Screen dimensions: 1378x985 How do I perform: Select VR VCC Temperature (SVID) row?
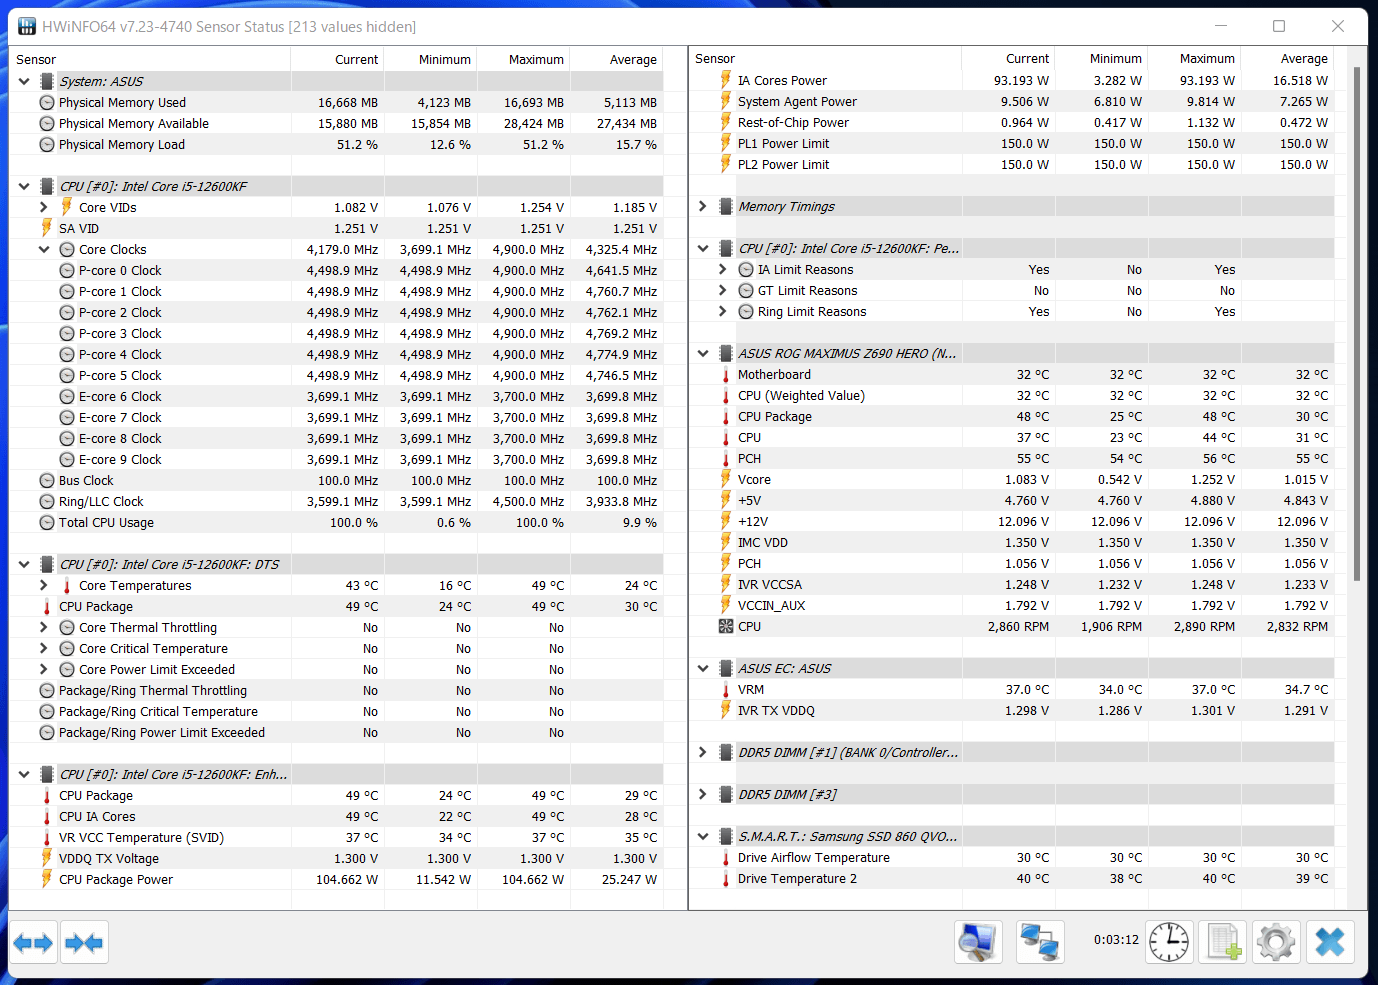[336, 837]
